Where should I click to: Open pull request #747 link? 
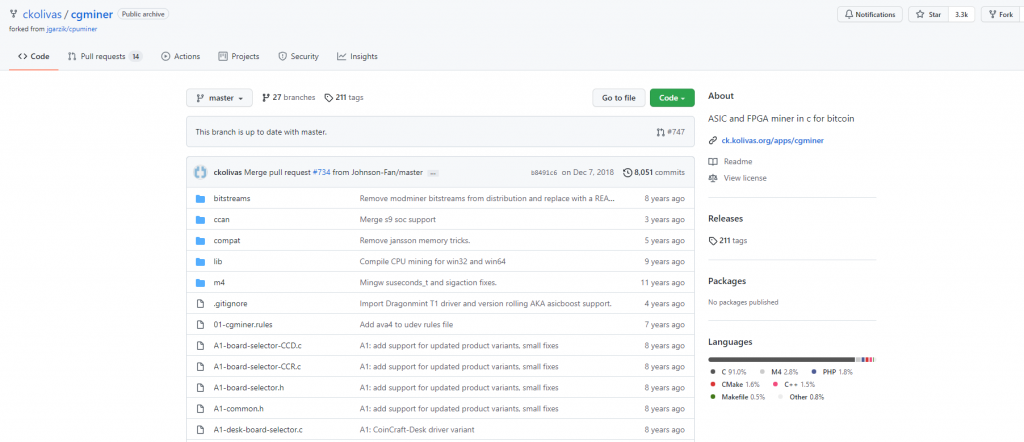[x=671, y=132]
